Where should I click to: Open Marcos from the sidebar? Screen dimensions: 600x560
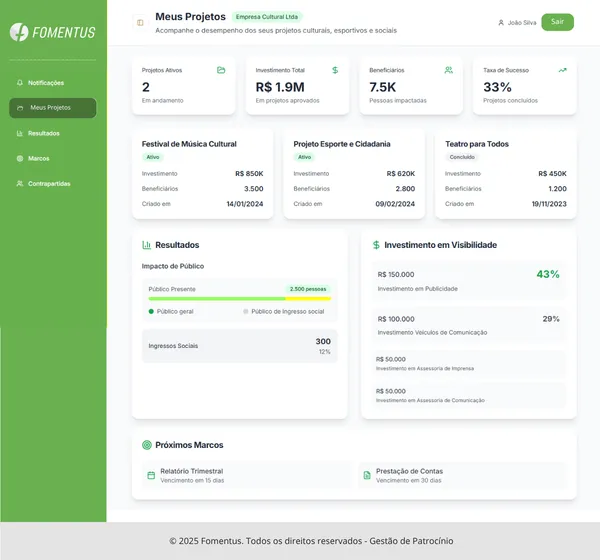point(38,158)
